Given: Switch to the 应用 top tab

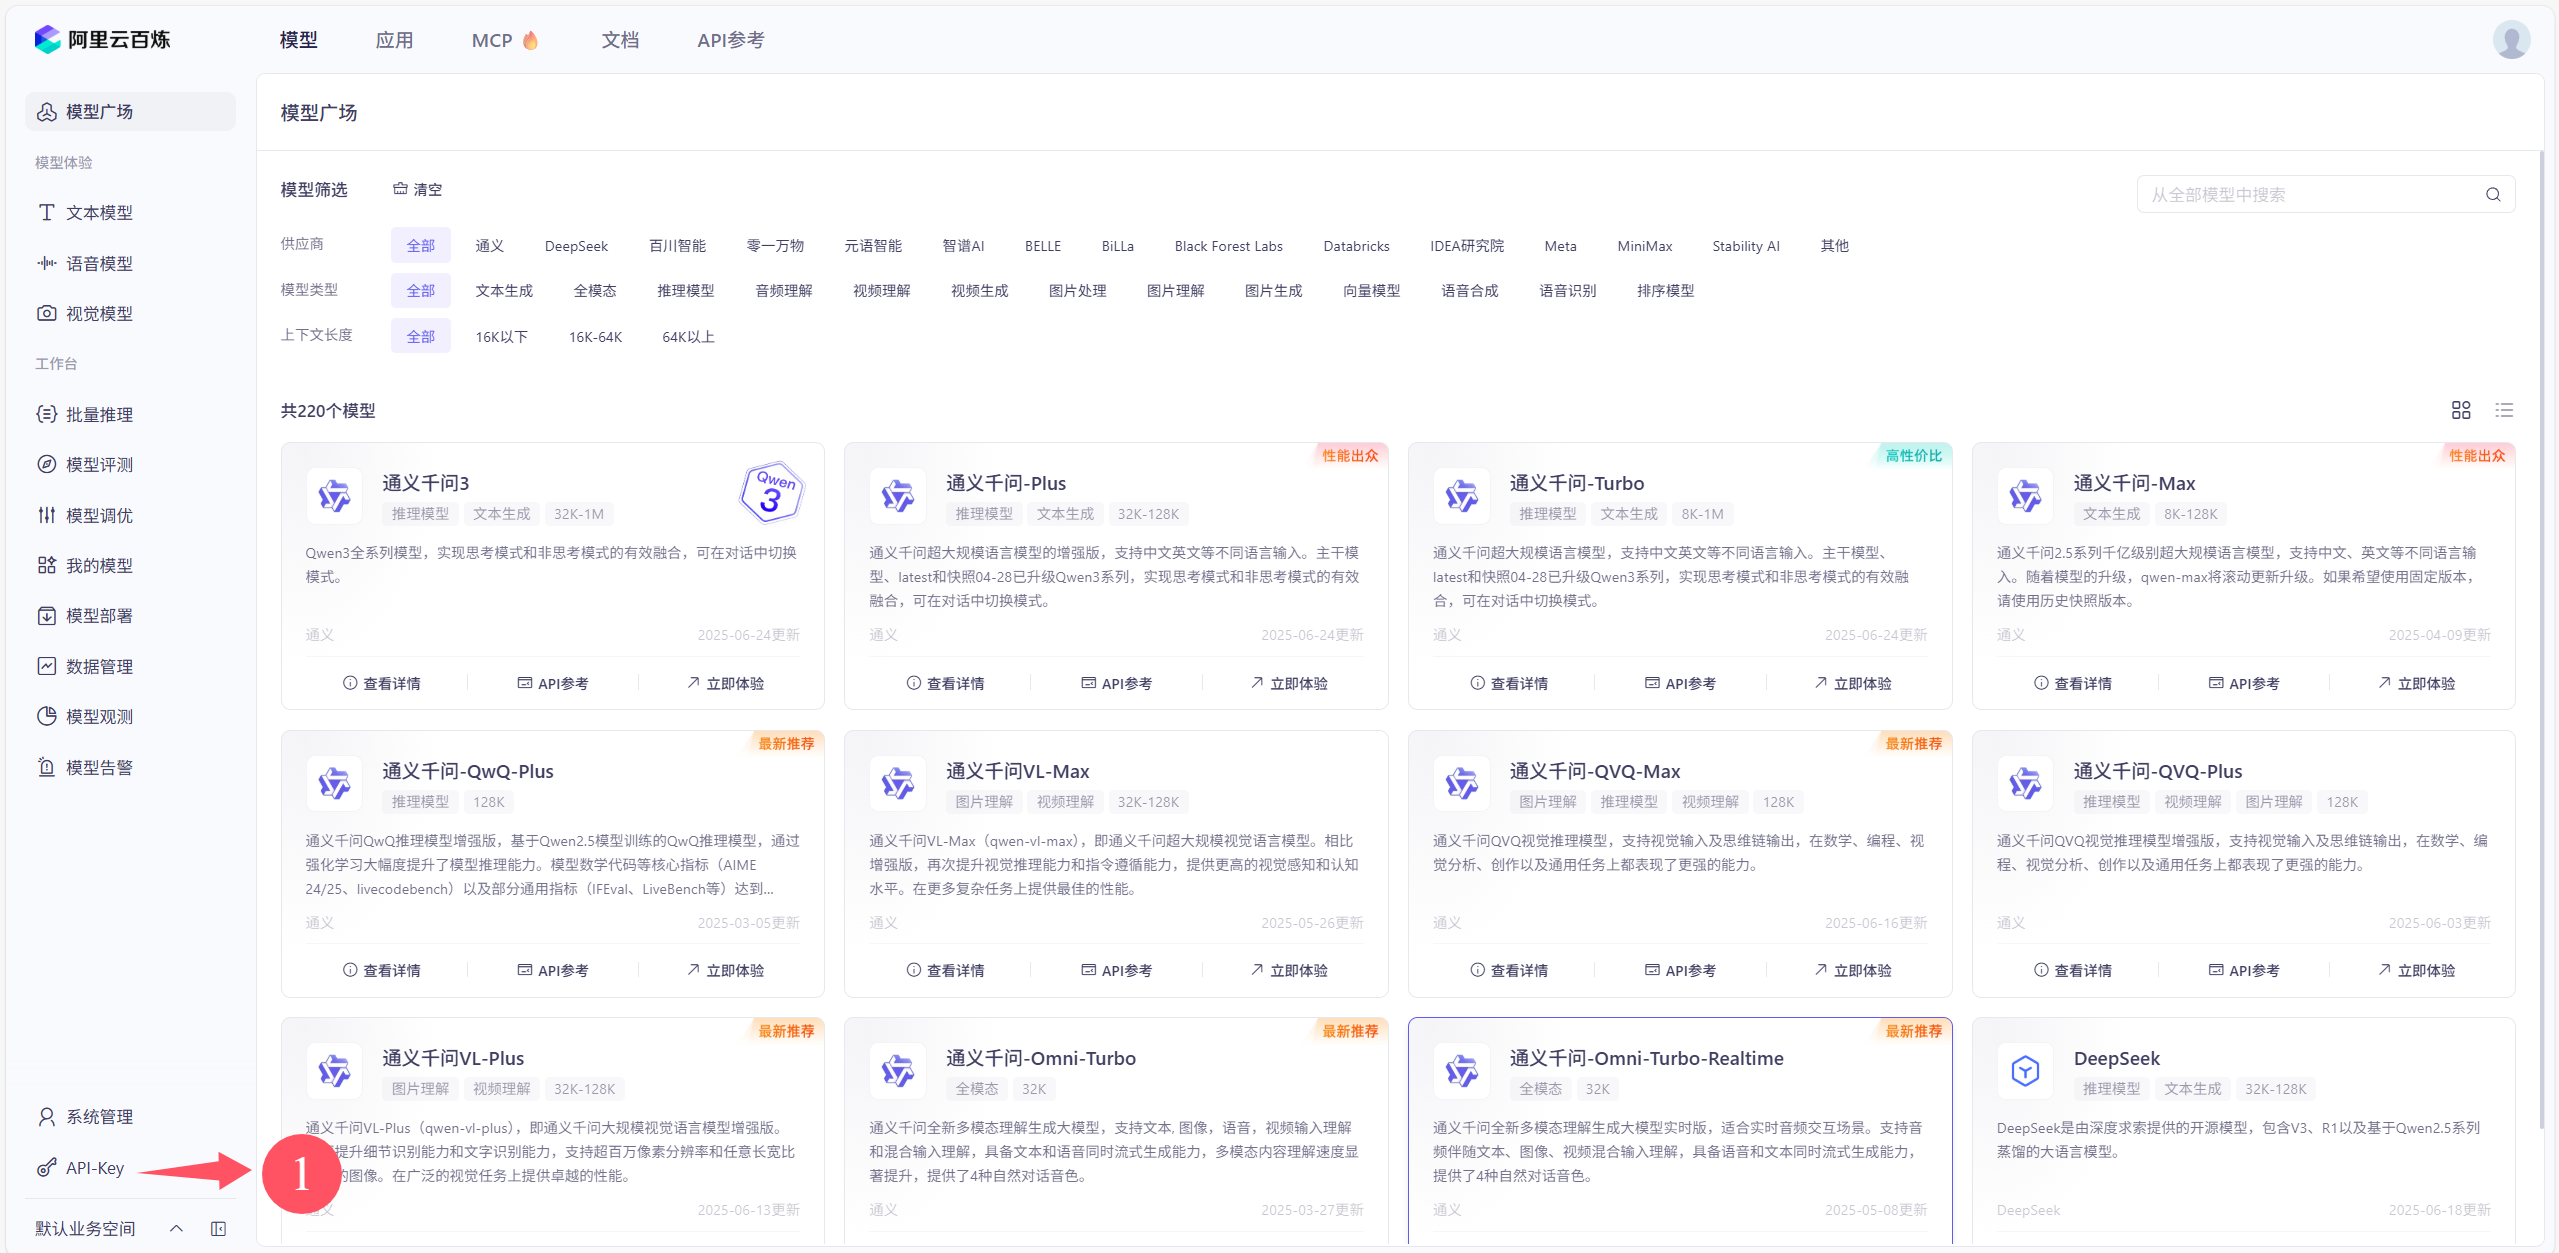Looking at the screenshot, I should click(x=394, y=40).
